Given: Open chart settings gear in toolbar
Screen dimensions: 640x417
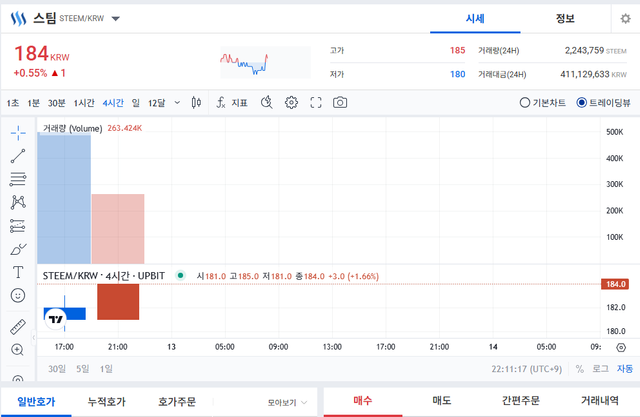Looking at the screenshot, I should click(x=291, y=102).
